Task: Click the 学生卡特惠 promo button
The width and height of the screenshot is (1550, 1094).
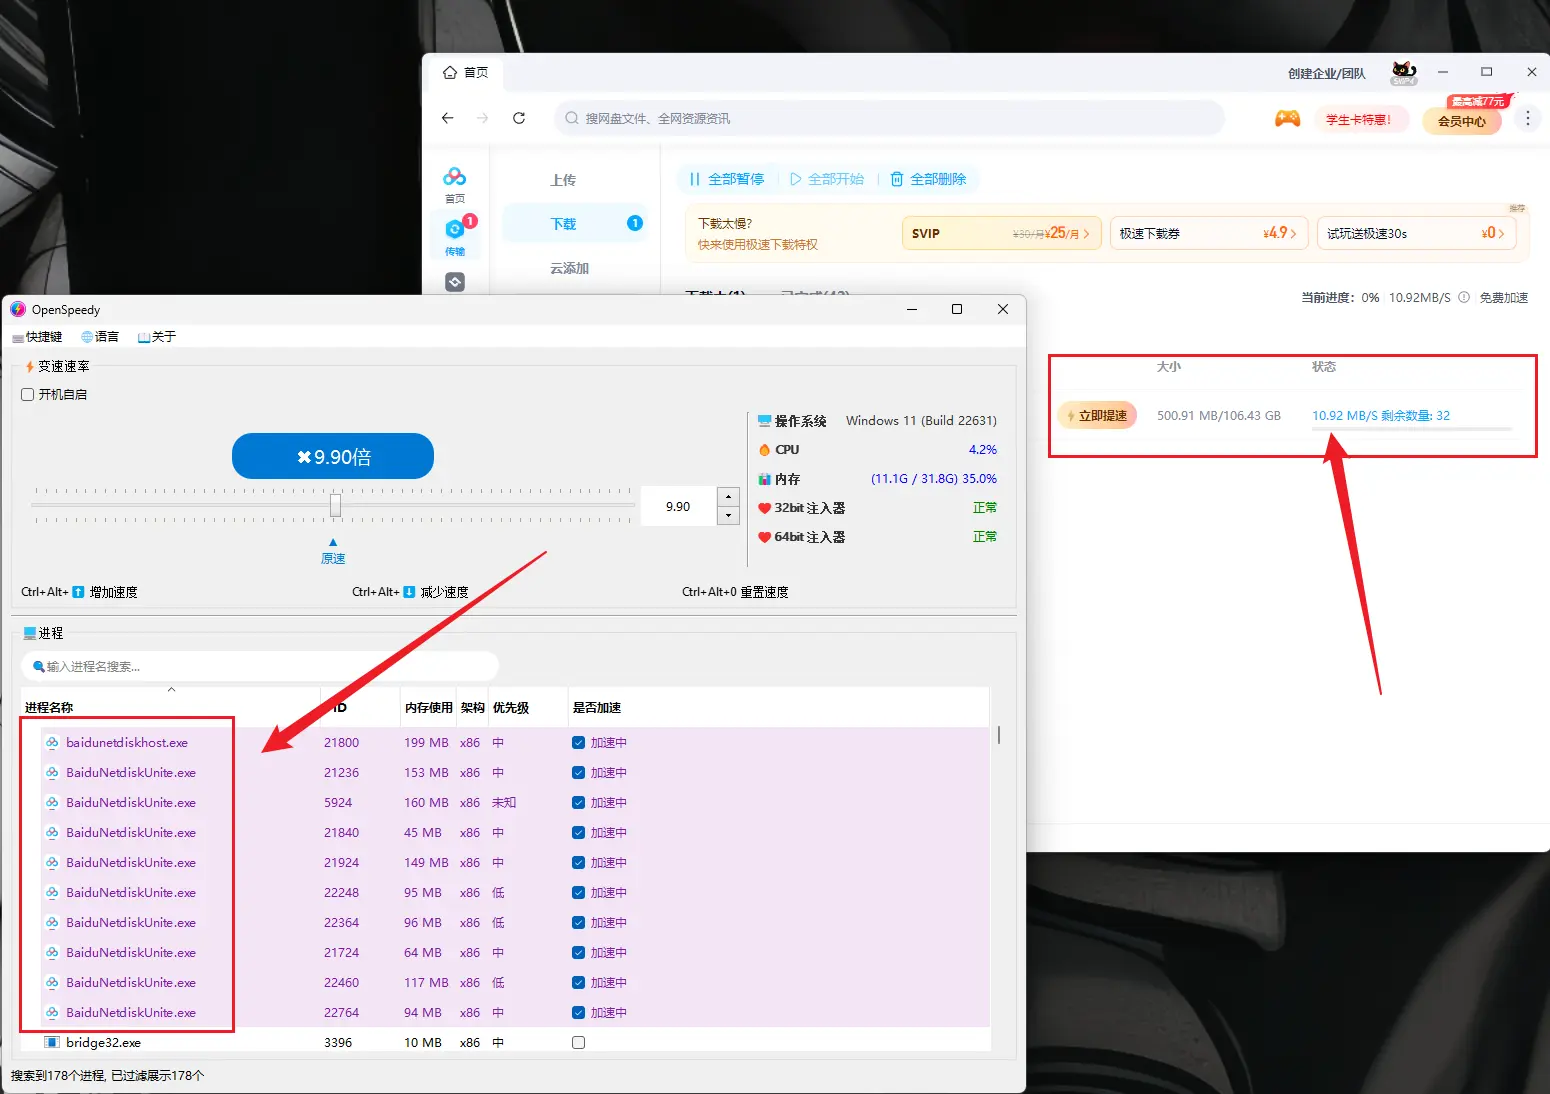Action: (x=1359, y=120)
